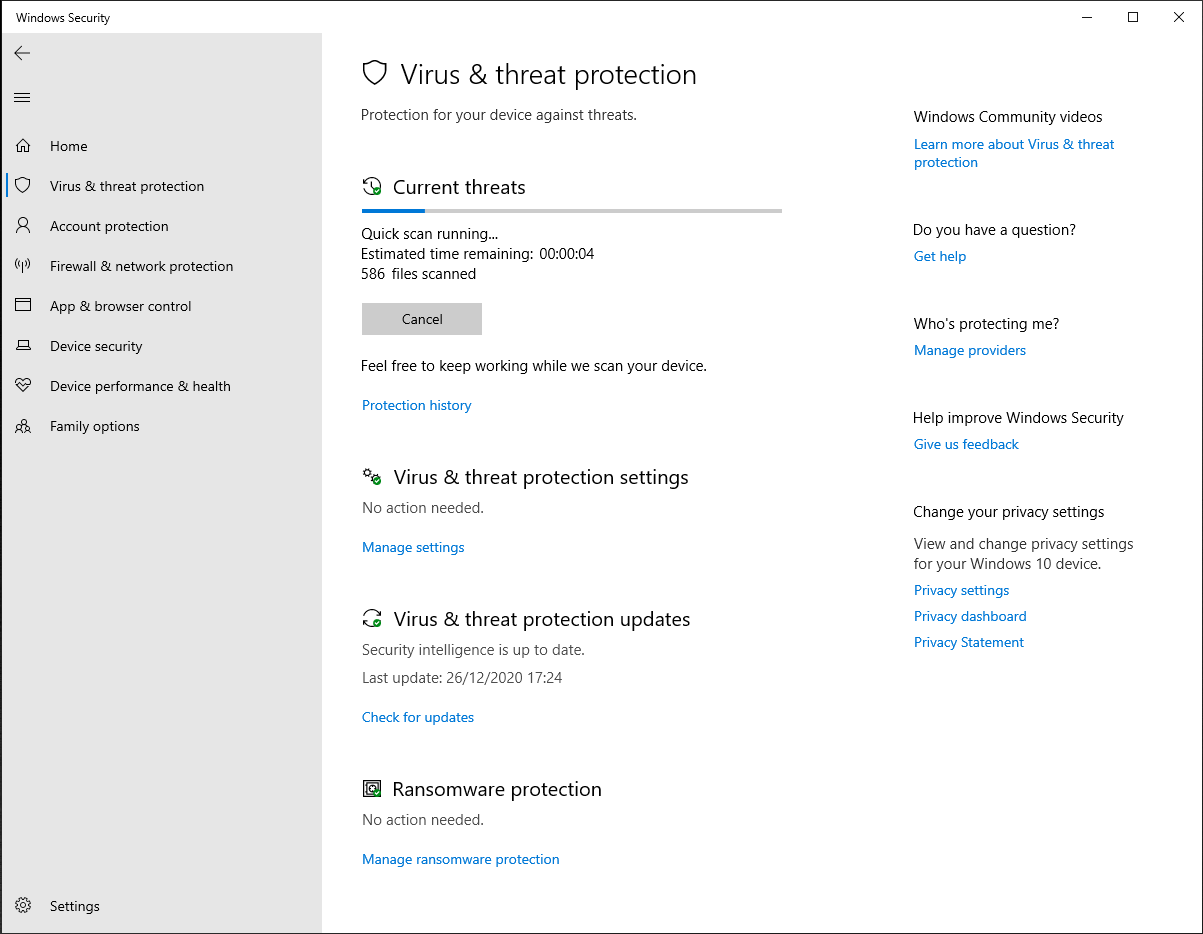Open Manage settings for virus protection

coord(413,547)
